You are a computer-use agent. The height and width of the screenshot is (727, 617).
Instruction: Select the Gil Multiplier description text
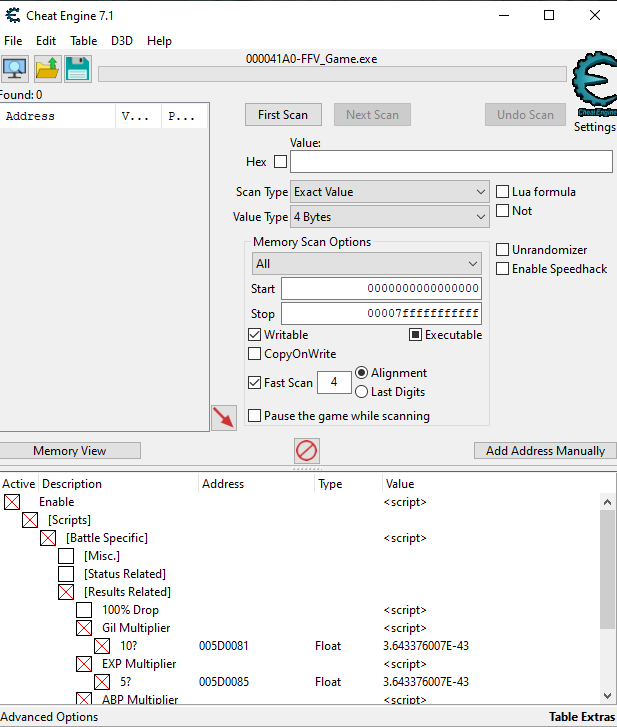point(136,628)
